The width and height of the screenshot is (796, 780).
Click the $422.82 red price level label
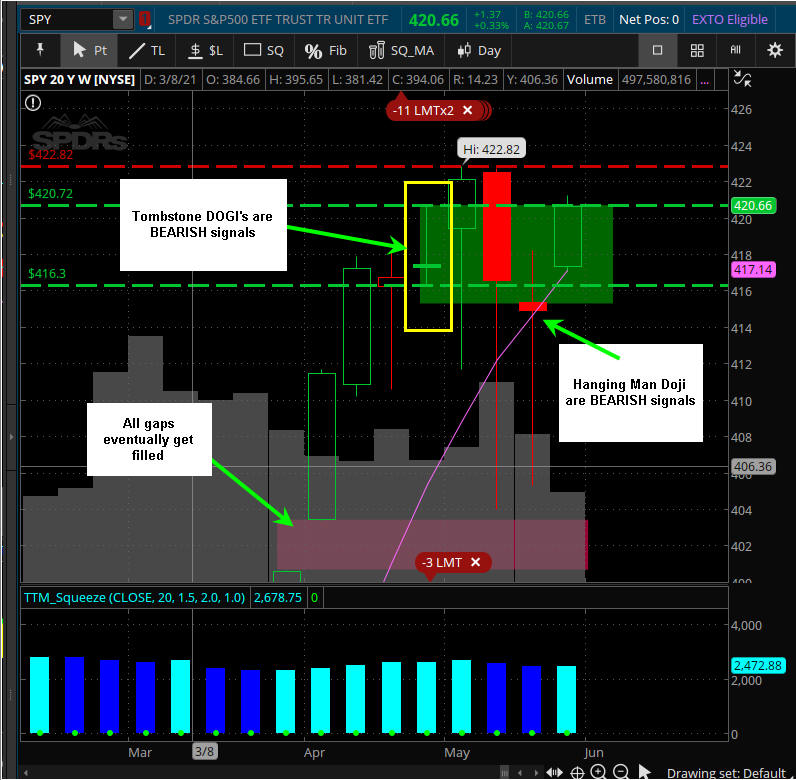click(x=50, y=154)
